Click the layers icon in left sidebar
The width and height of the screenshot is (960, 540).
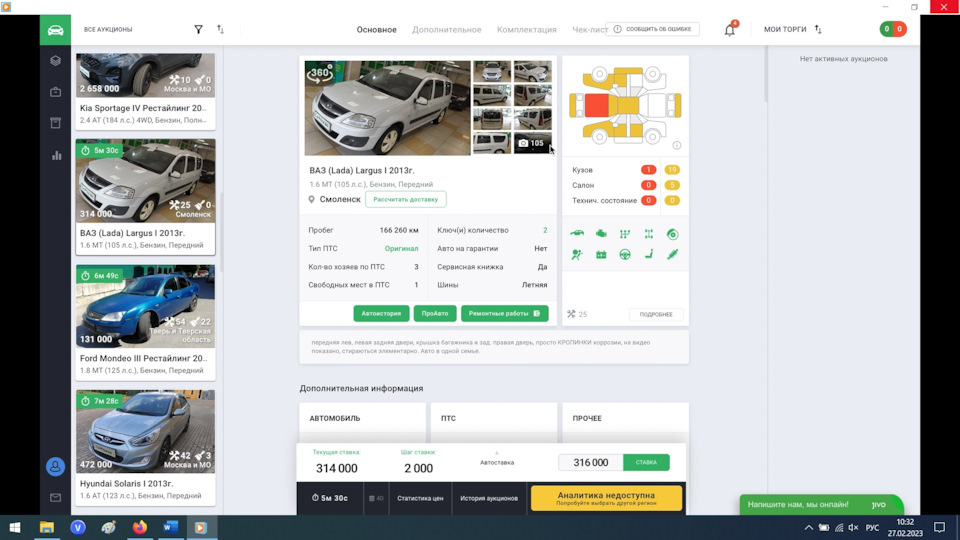tap(55, 61)
